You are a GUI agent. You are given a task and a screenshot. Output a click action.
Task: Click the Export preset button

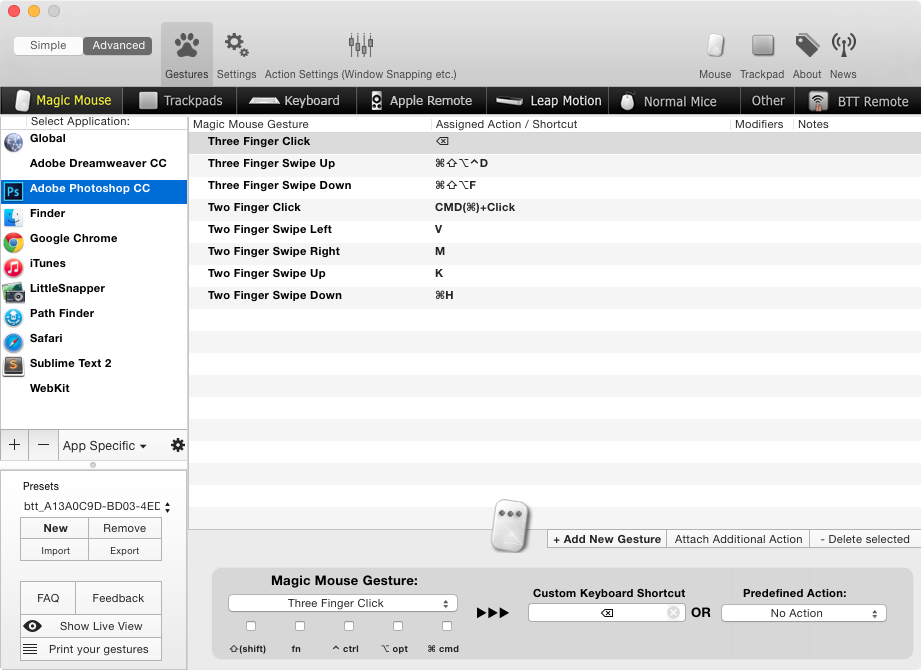pyautogui.click(x=125, y=550)
